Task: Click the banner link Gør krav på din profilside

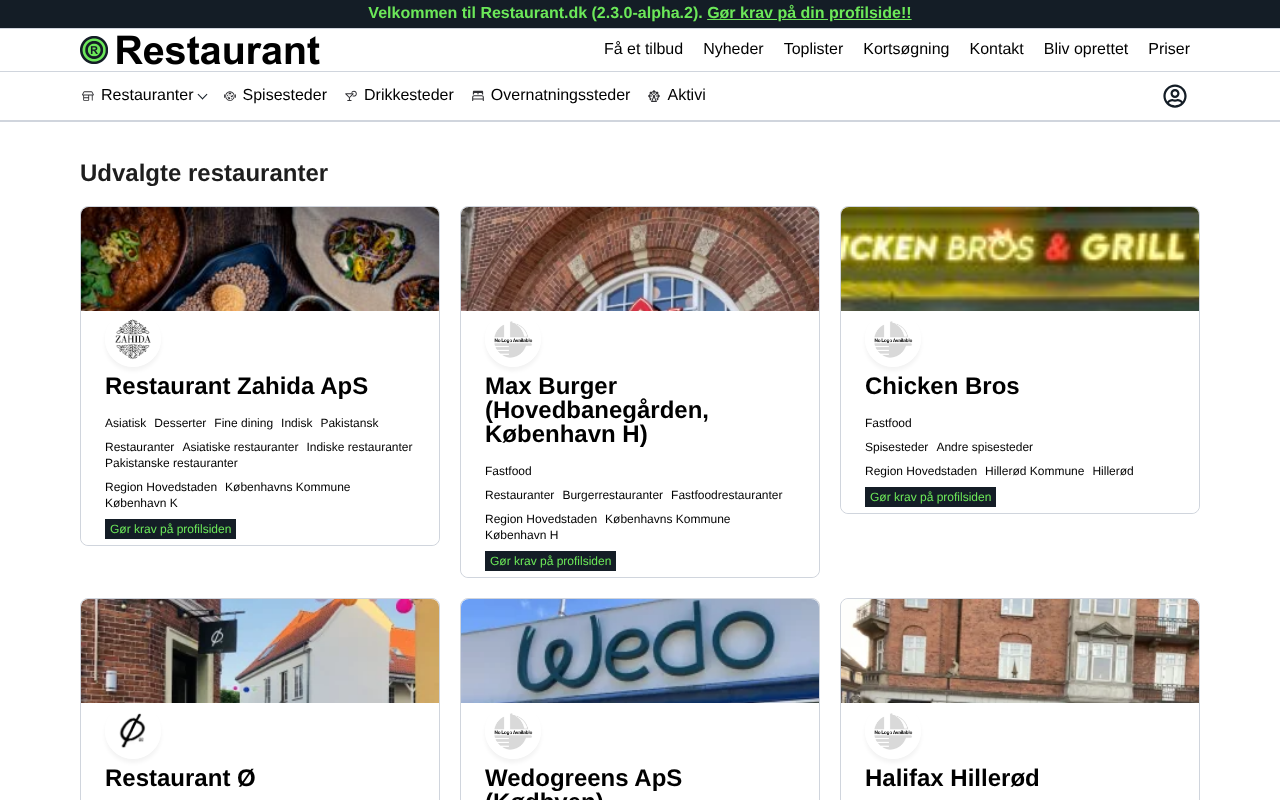Action: coord(809,13)
